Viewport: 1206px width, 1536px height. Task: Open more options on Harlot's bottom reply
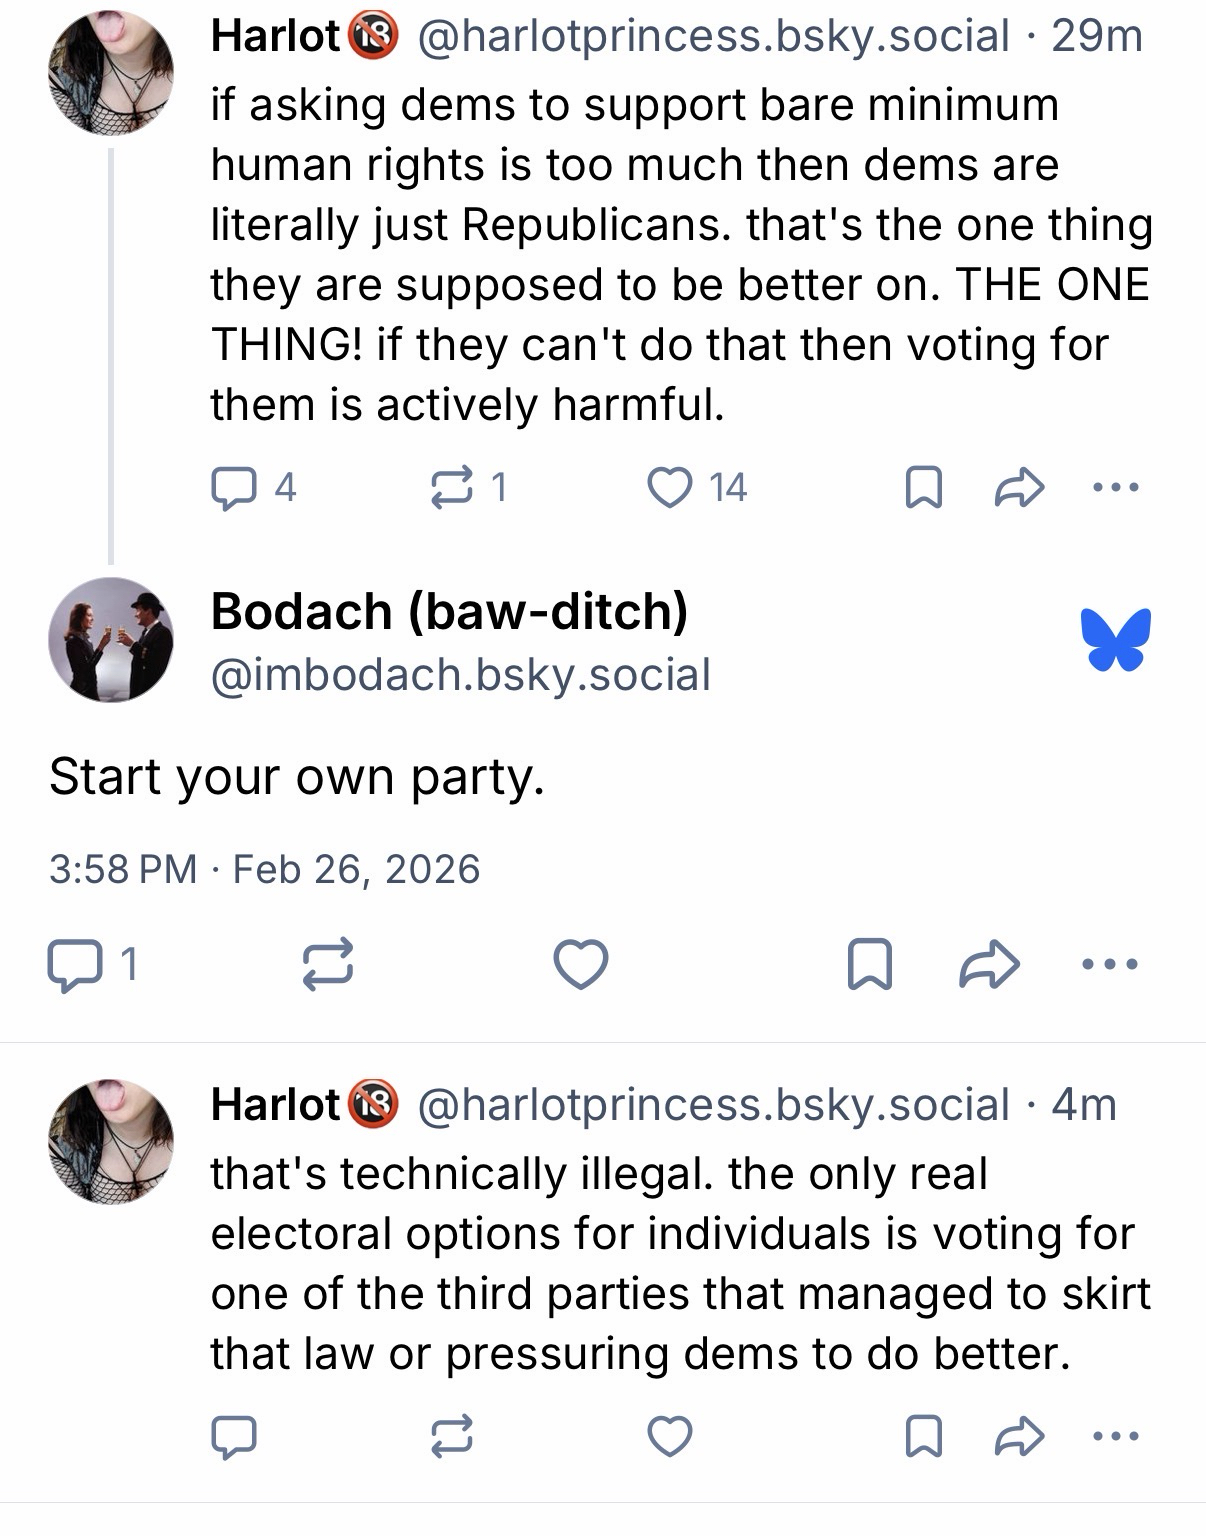pos(1115,1437)
